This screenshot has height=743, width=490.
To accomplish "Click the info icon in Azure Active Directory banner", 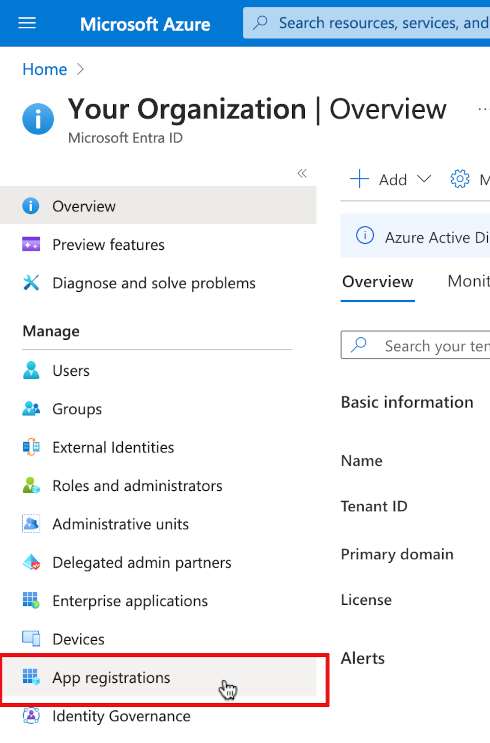I will pos(365,236).
